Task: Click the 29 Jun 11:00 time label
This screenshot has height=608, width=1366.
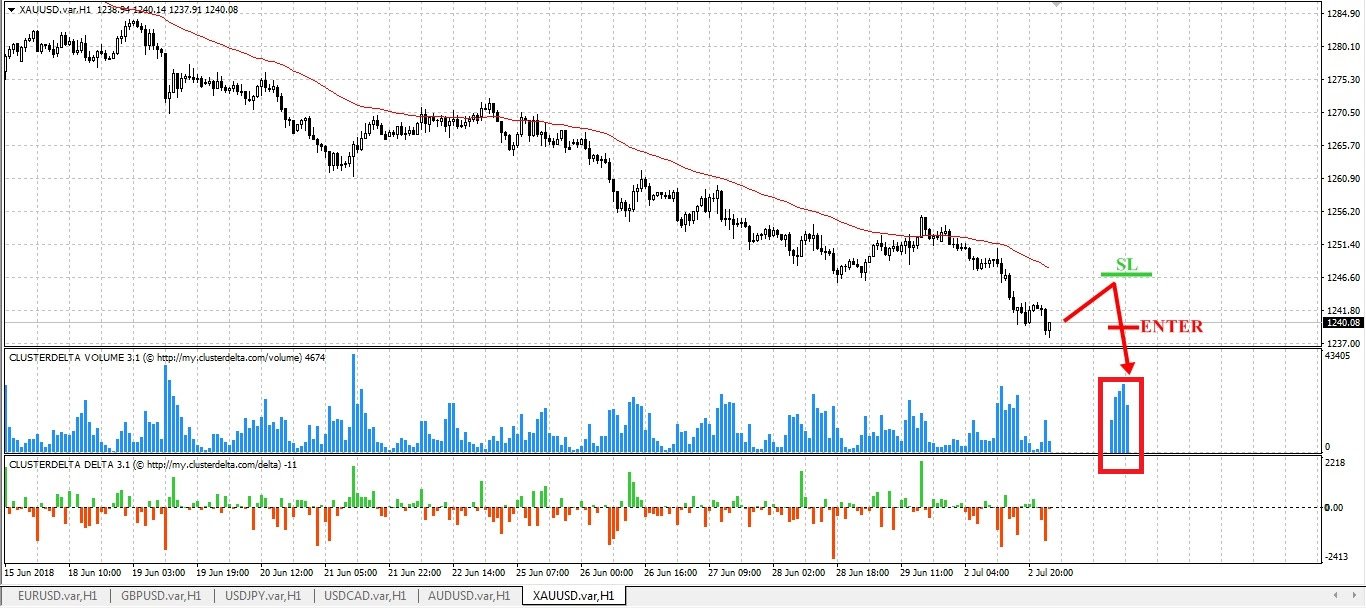Action: coord(927,573)
